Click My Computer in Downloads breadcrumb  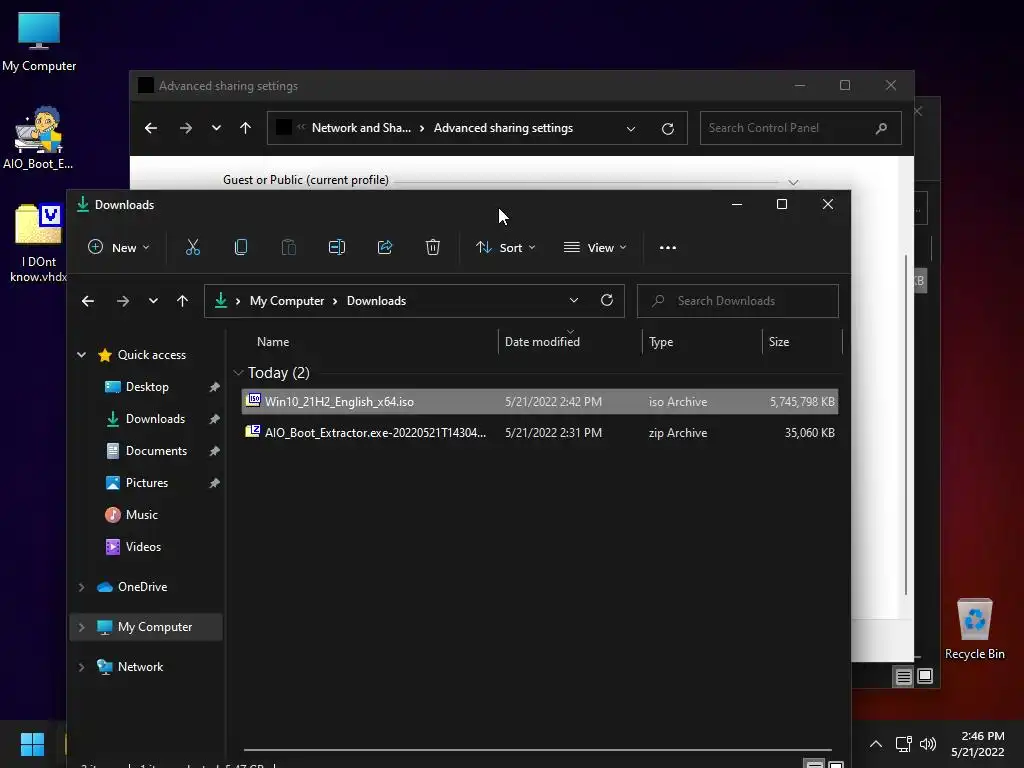pos(287,301)
